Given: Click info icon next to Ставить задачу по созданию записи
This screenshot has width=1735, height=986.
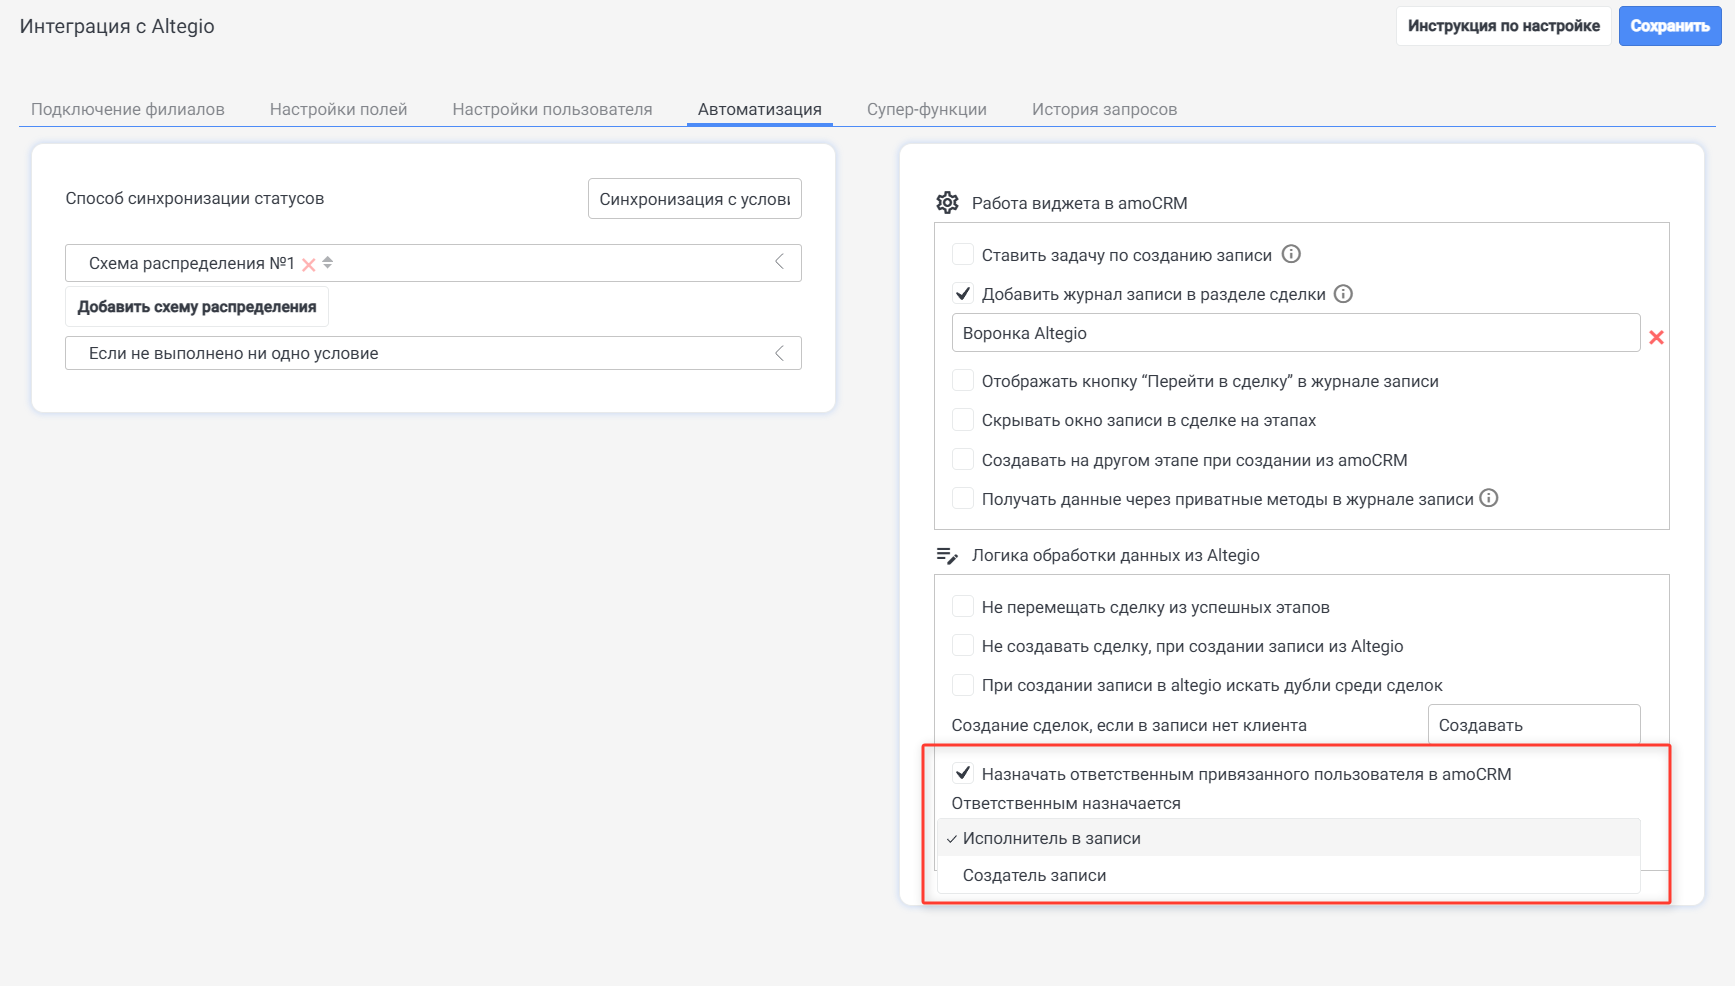Looking at the screenshot, I should click(1291, 254).
